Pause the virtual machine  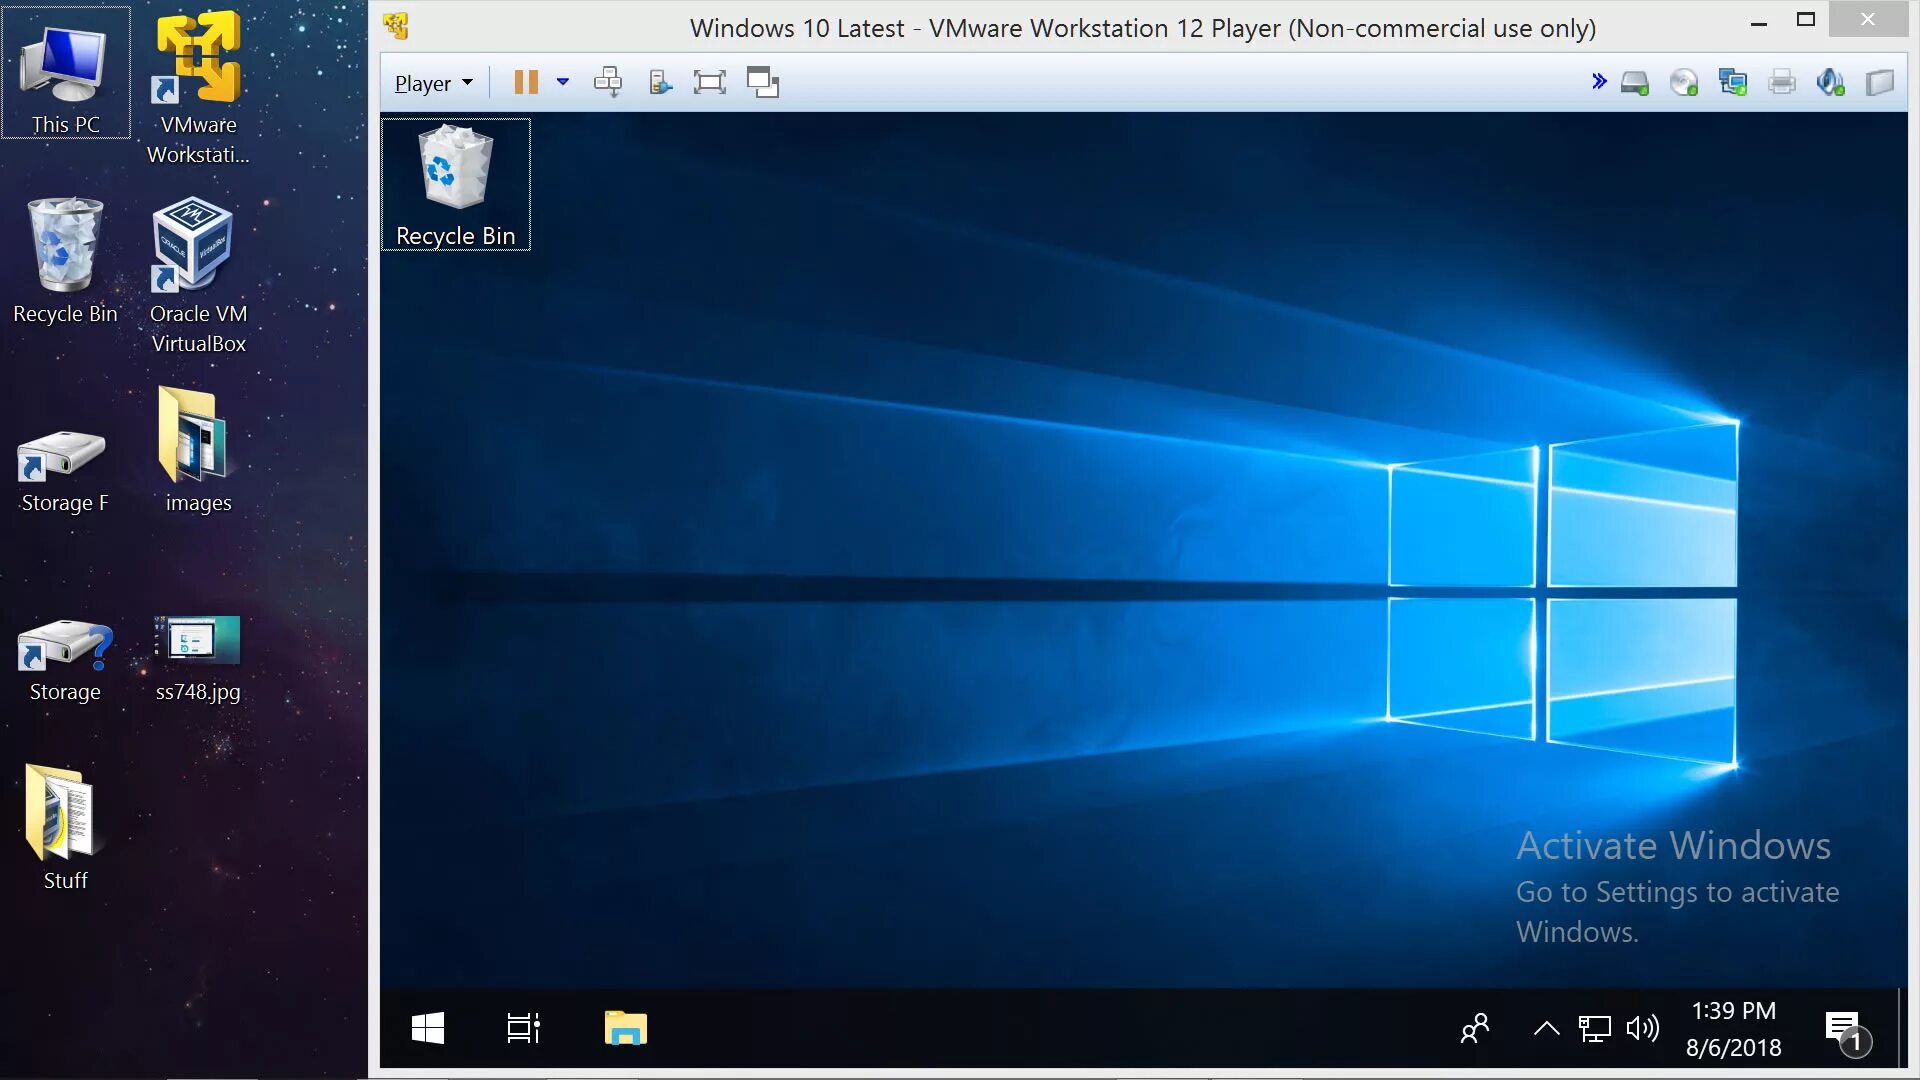[525, 82]
